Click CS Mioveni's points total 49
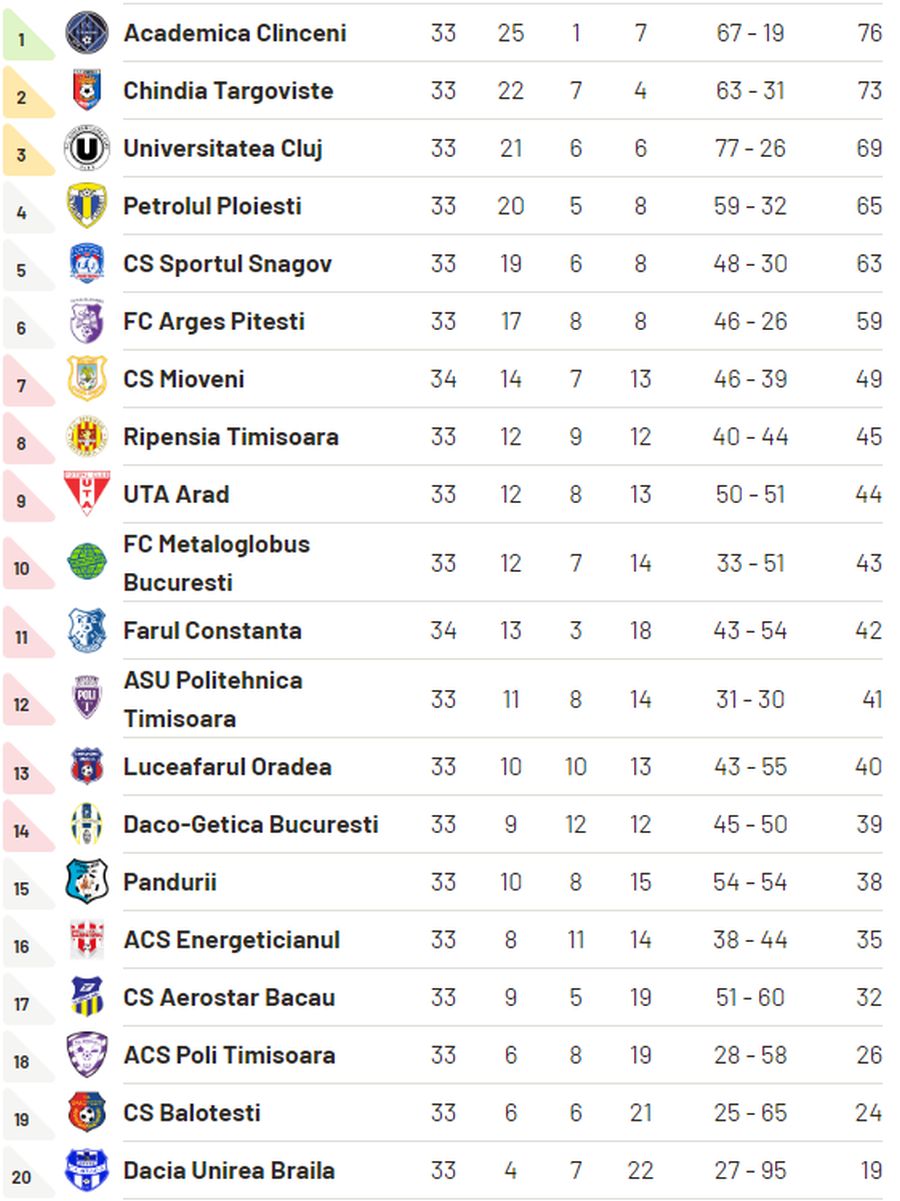Viewport: 900px width, 1201px height. 868,379
